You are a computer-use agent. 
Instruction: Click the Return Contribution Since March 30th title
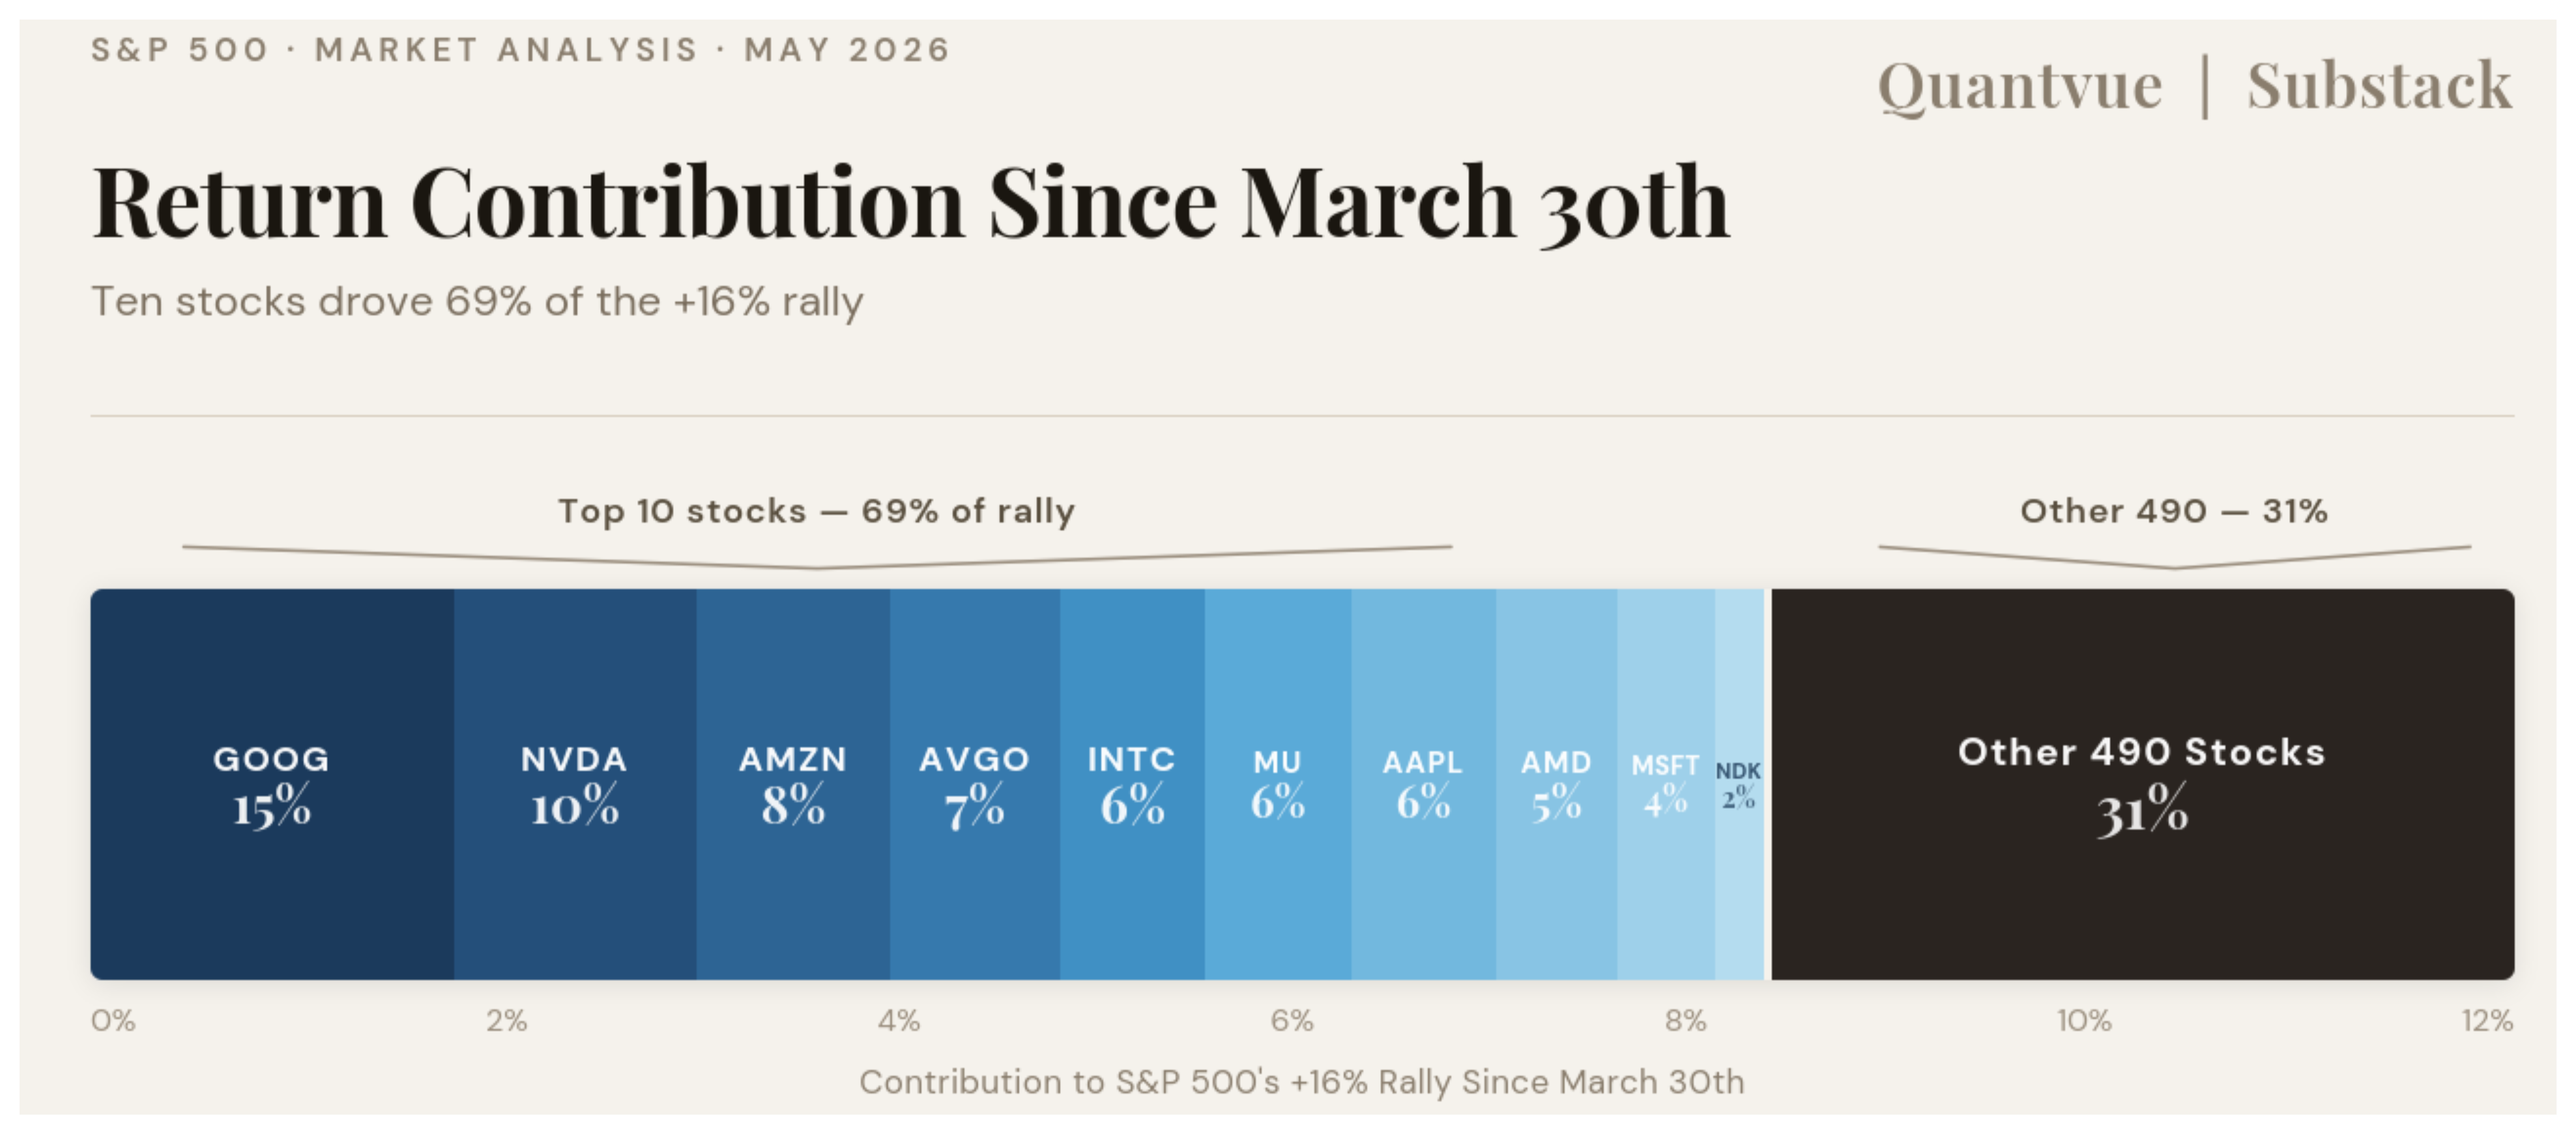910,203
